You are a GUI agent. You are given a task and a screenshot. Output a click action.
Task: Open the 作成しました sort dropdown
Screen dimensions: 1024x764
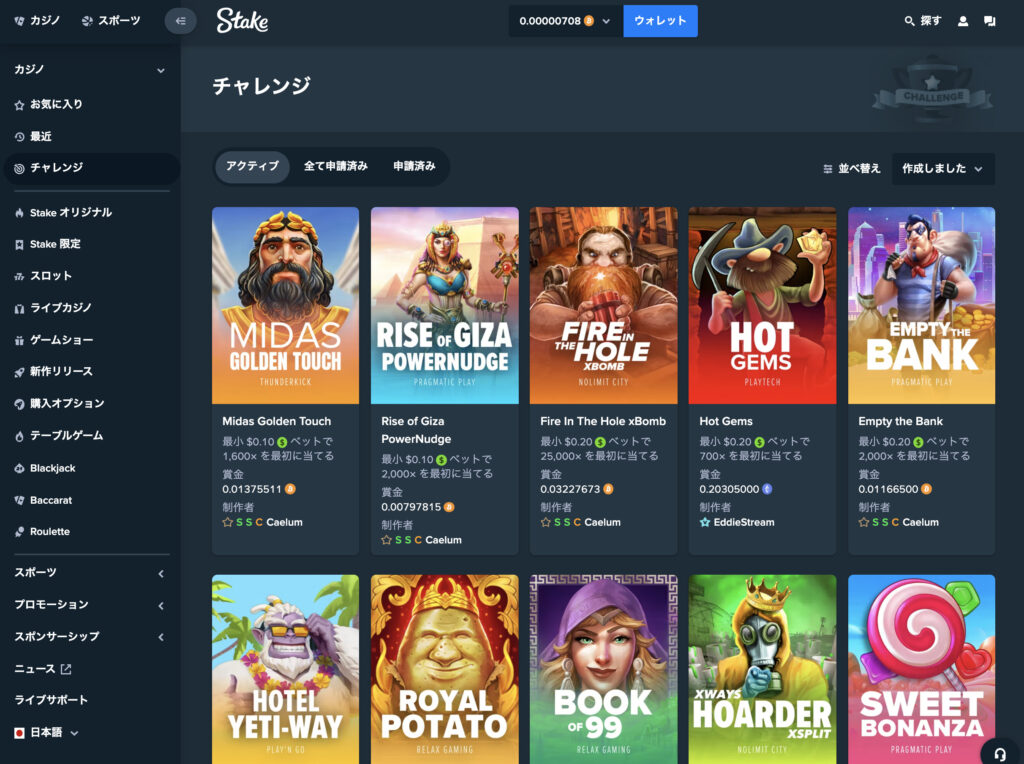[x=943, y=168]
